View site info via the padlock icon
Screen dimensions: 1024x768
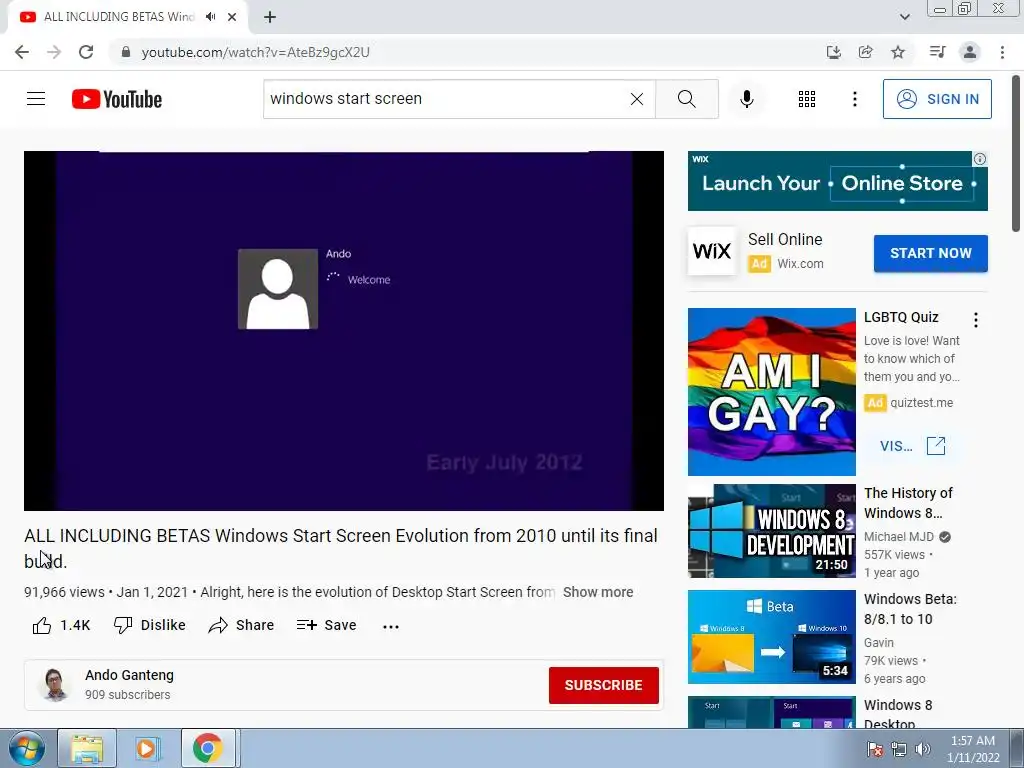126,52
